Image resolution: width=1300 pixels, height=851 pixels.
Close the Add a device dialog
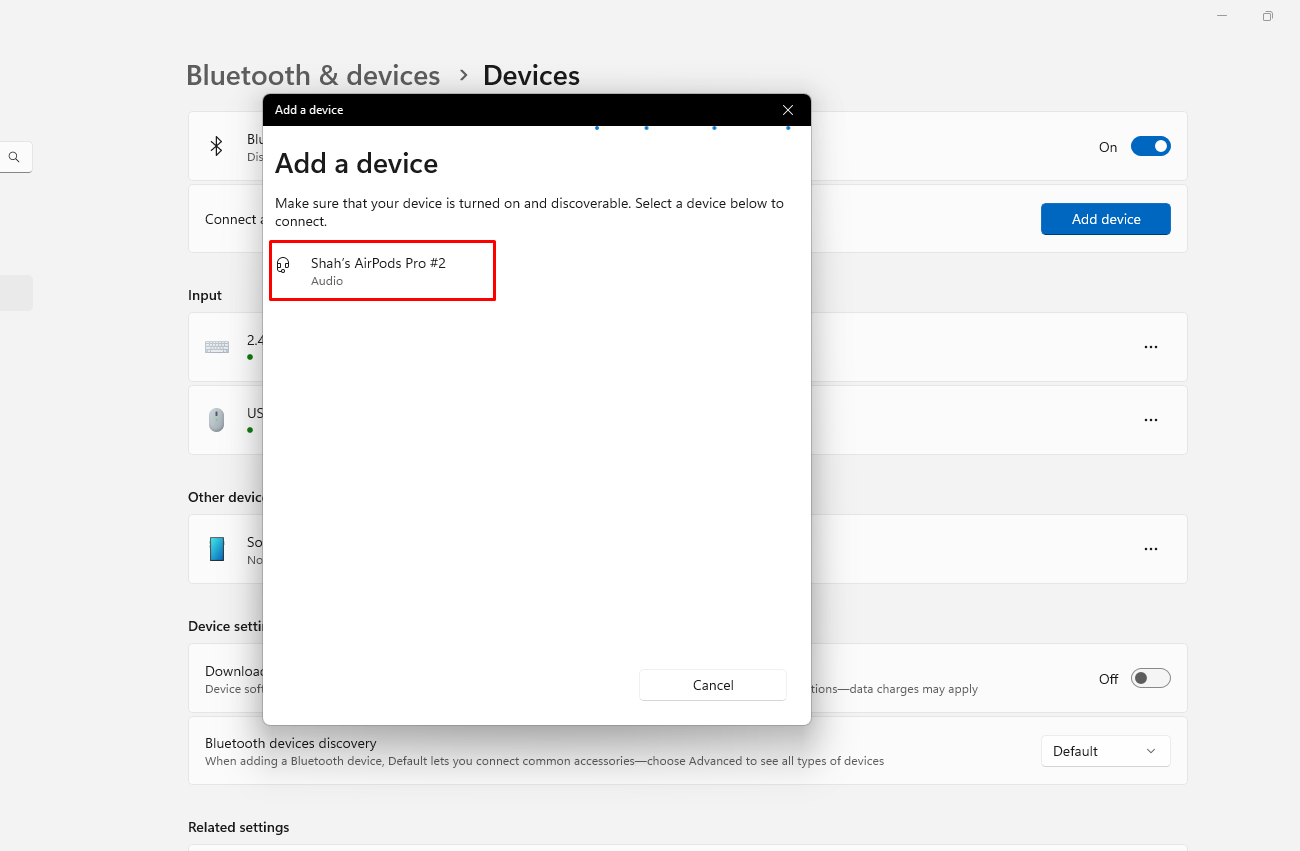(788, 110)
